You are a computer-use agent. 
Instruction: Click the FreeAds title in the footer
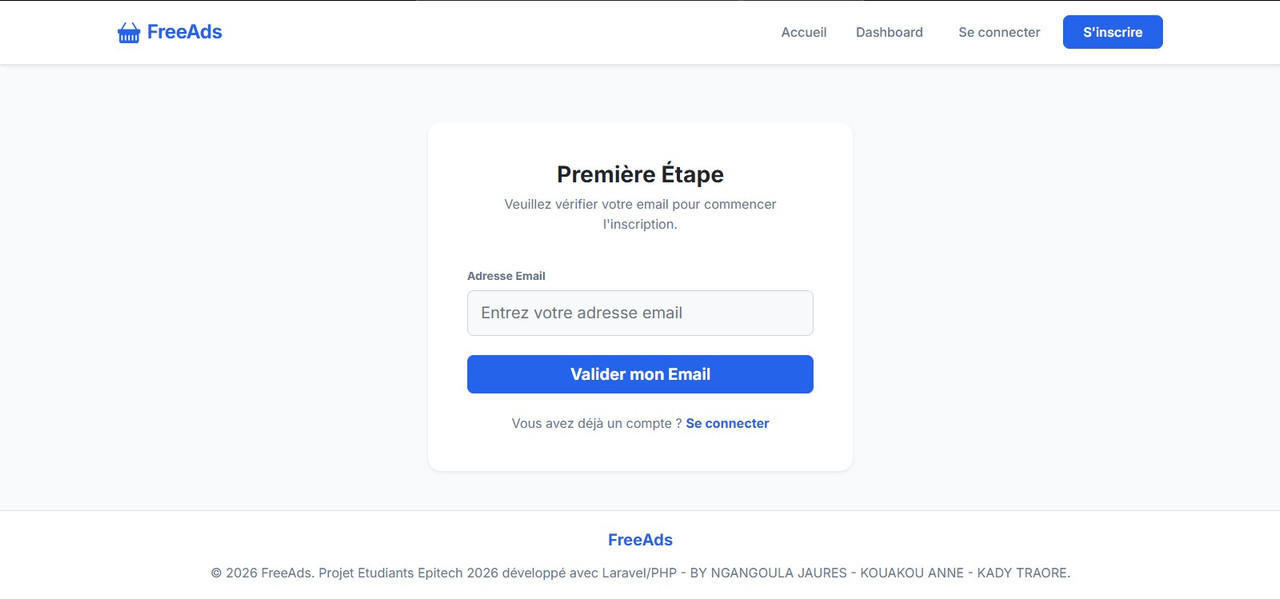point(640,540)
